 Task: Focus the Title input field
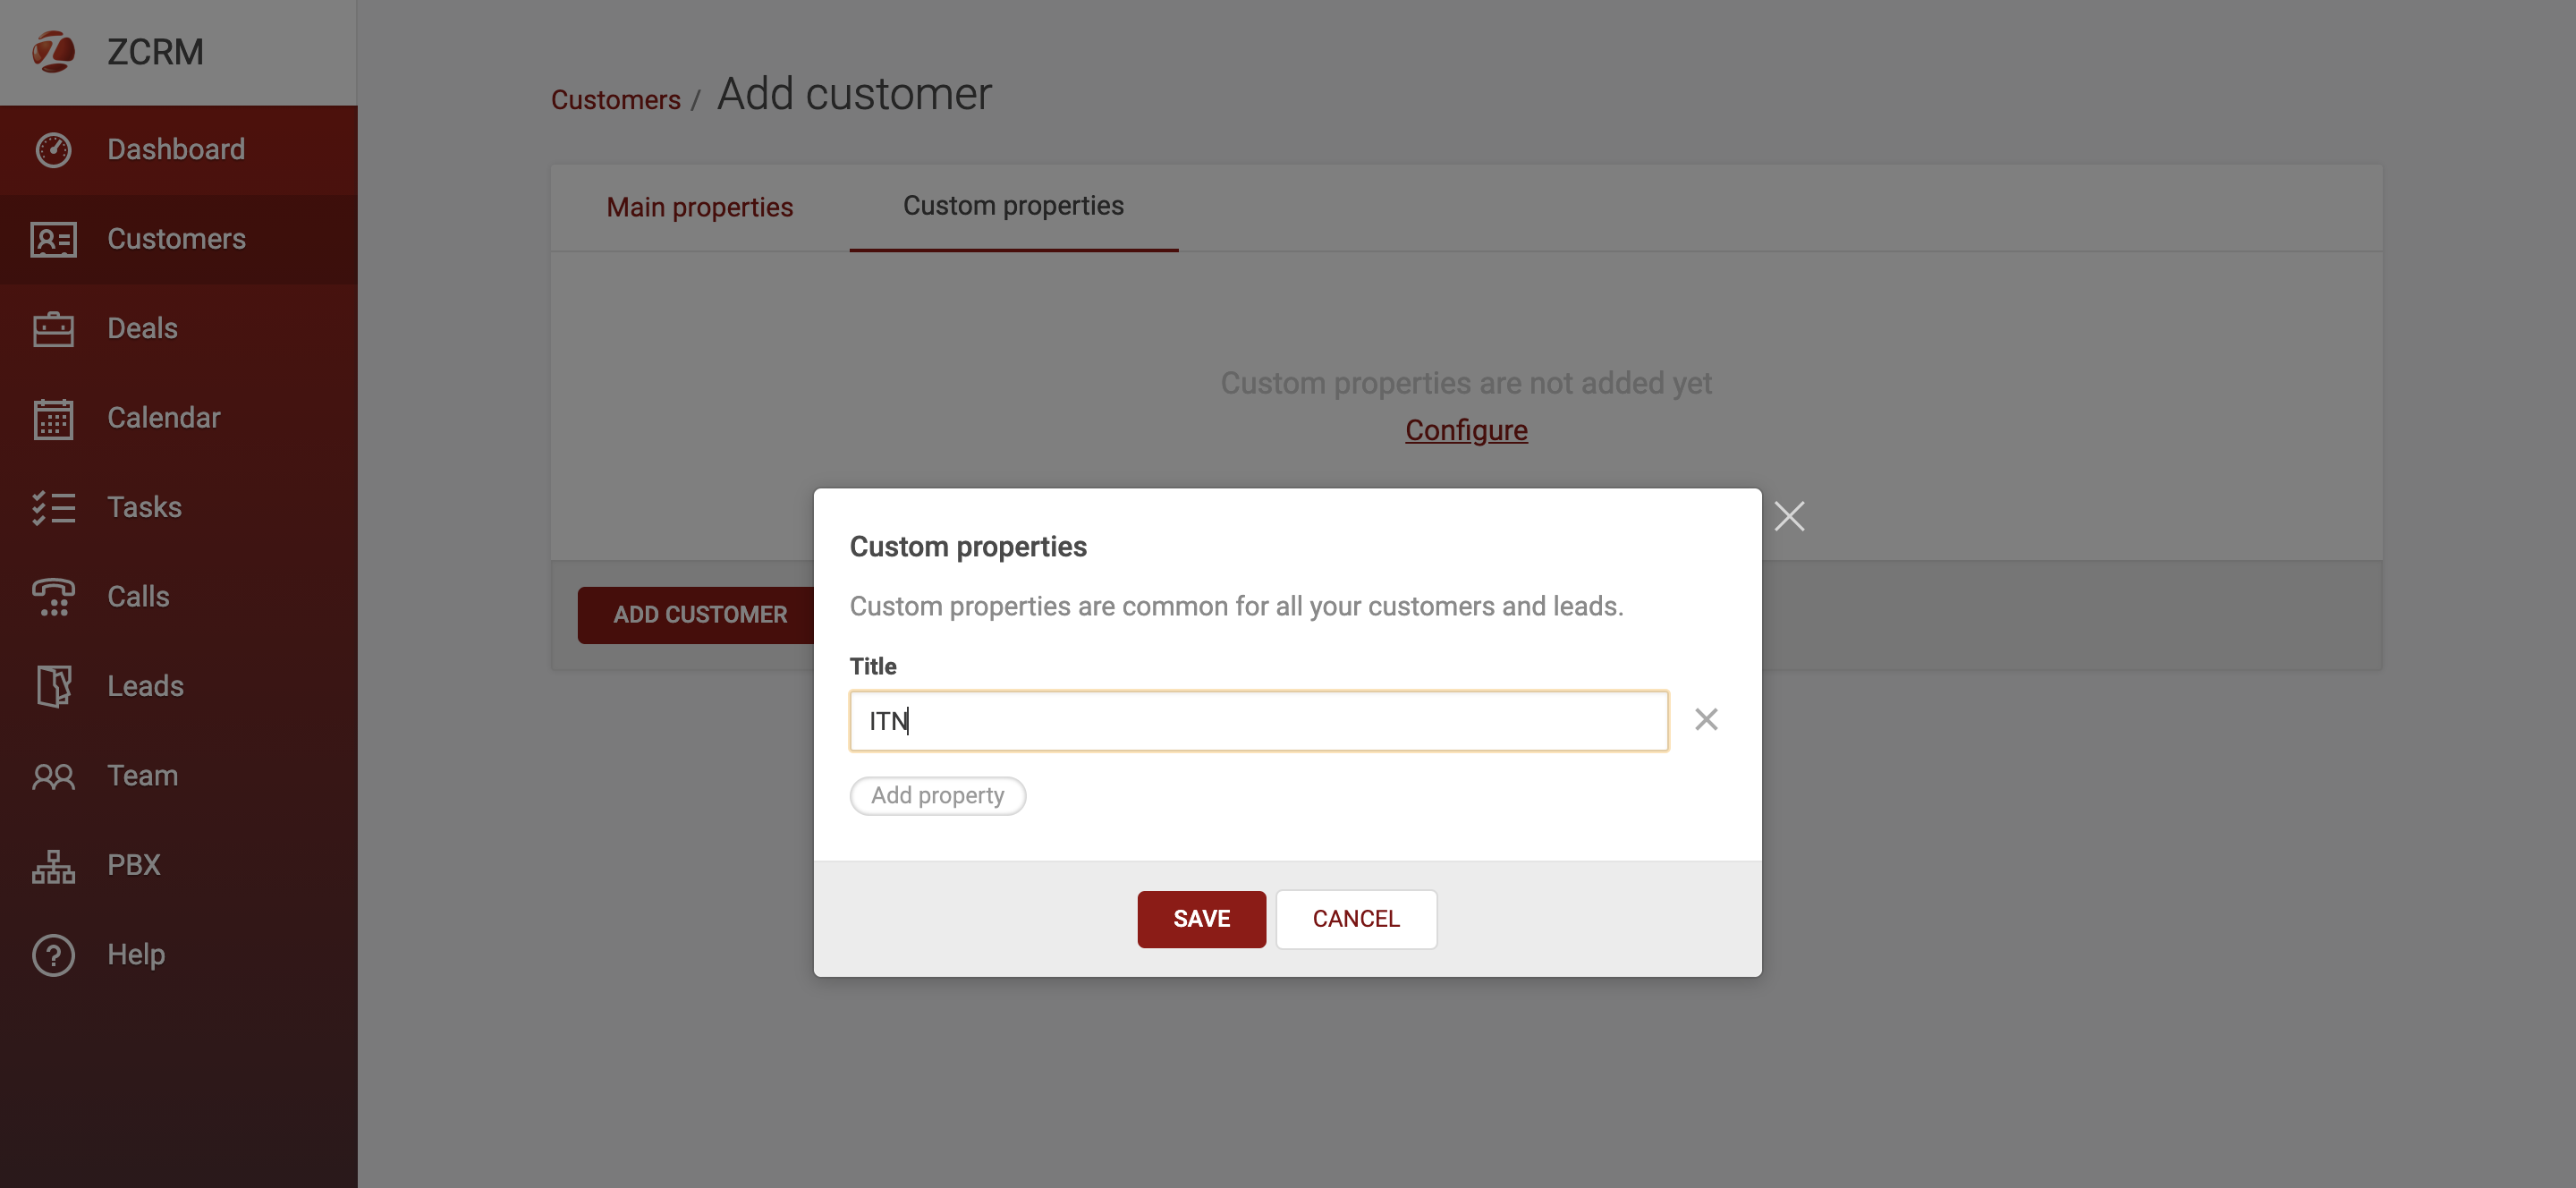[x=1258, y=720]
